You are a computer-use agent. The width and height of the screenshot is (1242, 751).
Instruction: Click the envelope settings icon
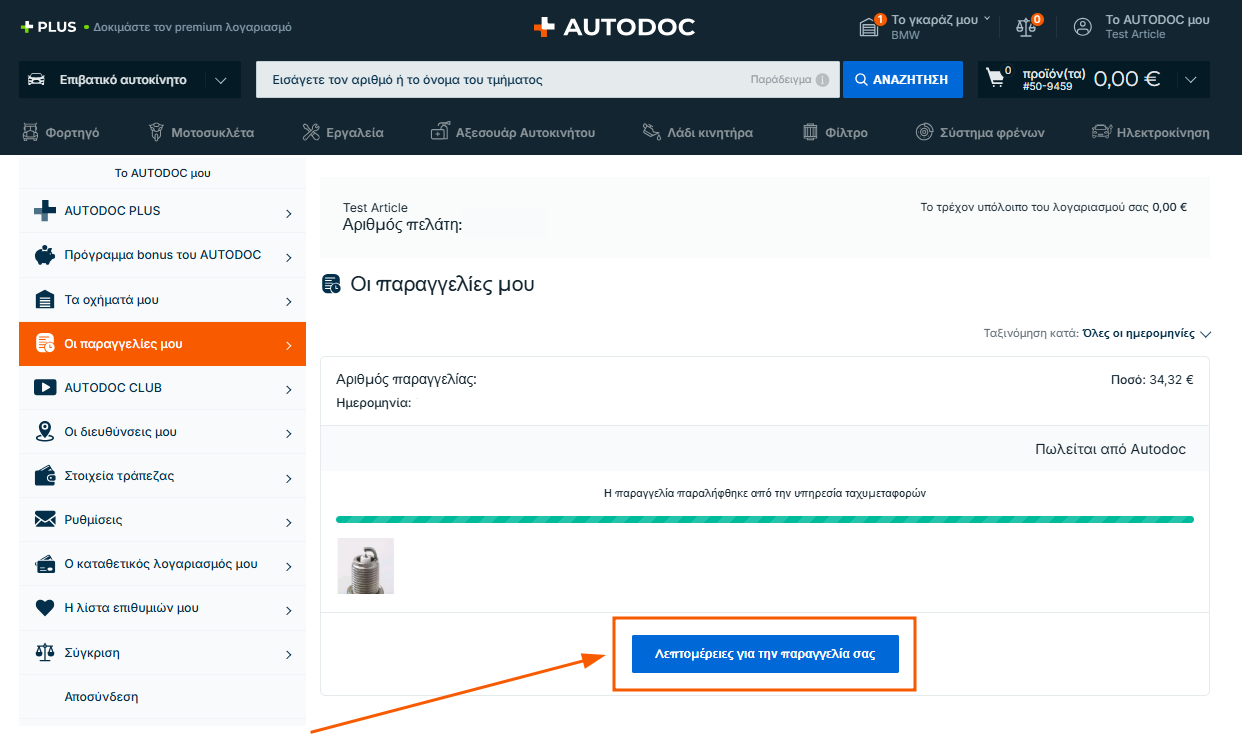tap(45, 520)
